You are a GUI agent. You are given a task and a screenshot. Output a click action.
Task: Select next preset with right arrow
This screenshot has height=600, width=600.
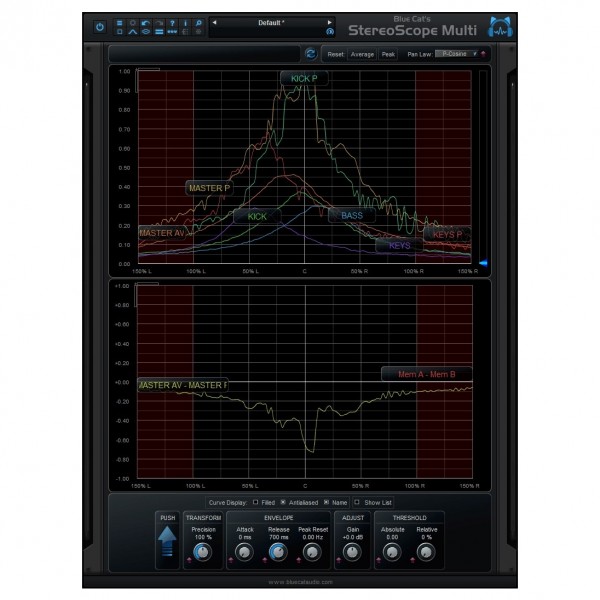[x=329, y=23]
